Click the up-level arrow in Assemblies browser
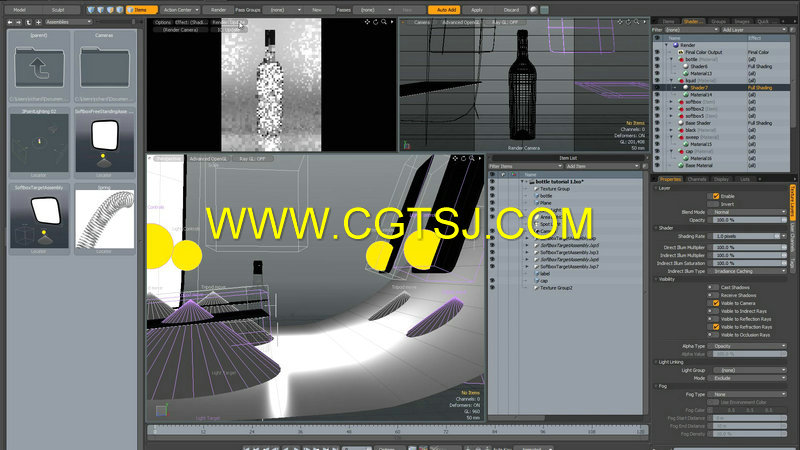Image resolution: width=800 pixels, height=450 pixels. (29, 22)
